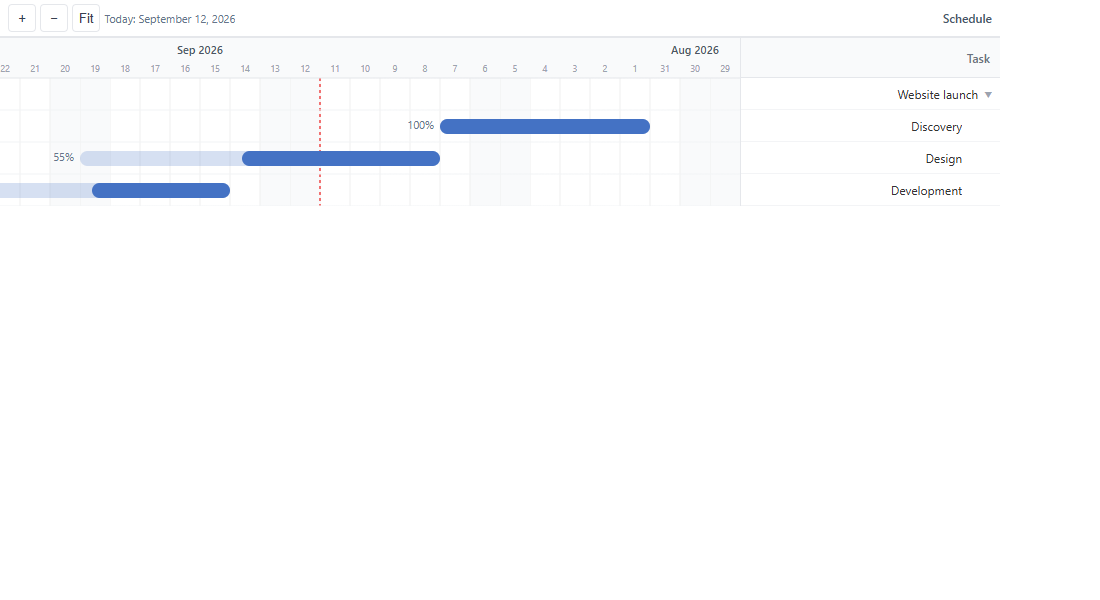The image size is (1100, 600).
Task: Select the Design task name
Action: (944, 159)
